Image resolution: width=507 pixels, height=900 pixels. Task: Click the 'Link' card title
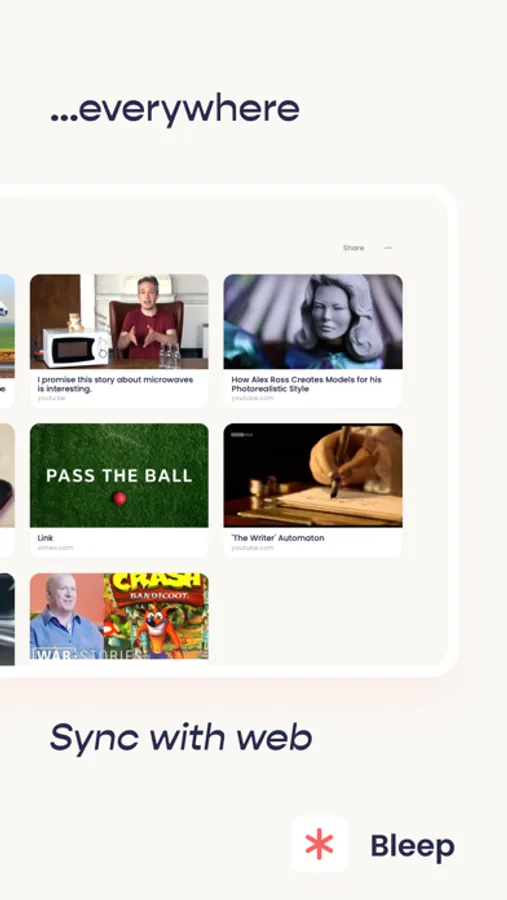click(45, 538)
